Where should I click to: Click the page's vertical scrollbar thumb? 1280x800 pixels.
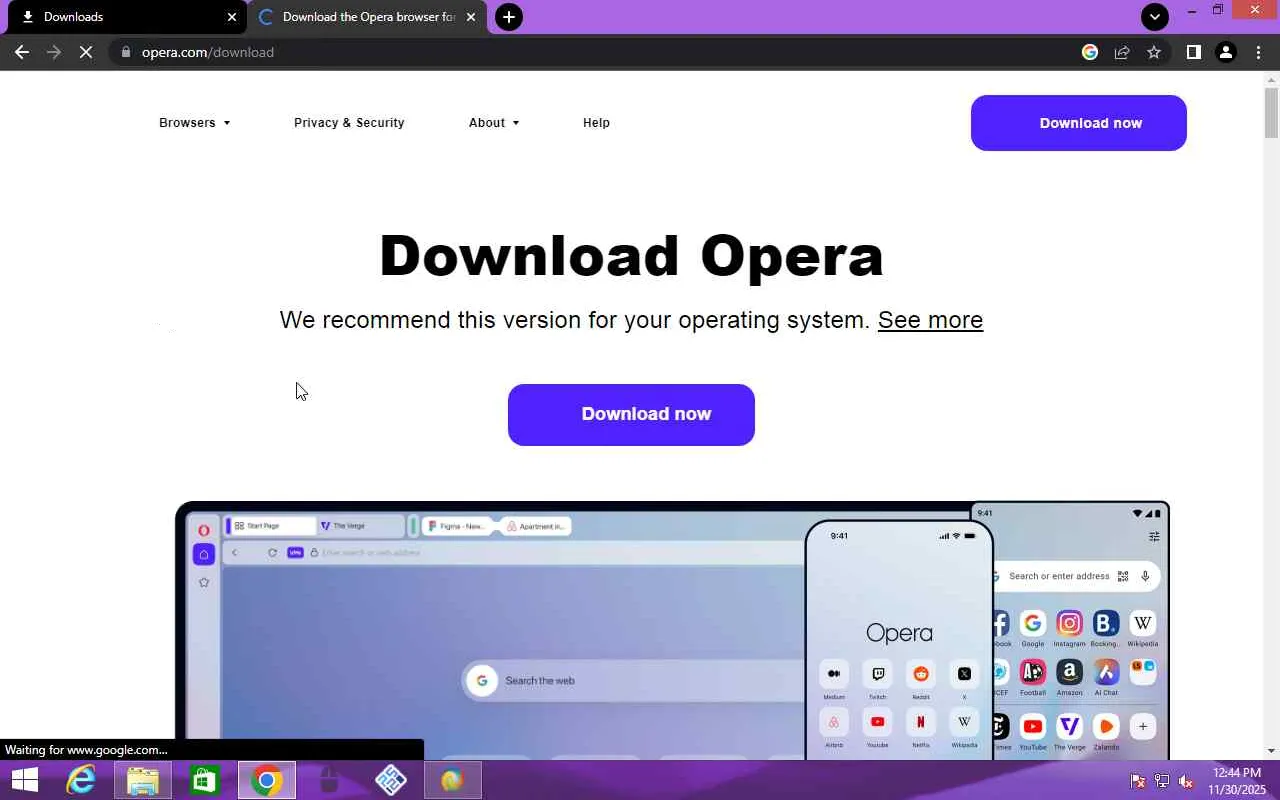1271,112
